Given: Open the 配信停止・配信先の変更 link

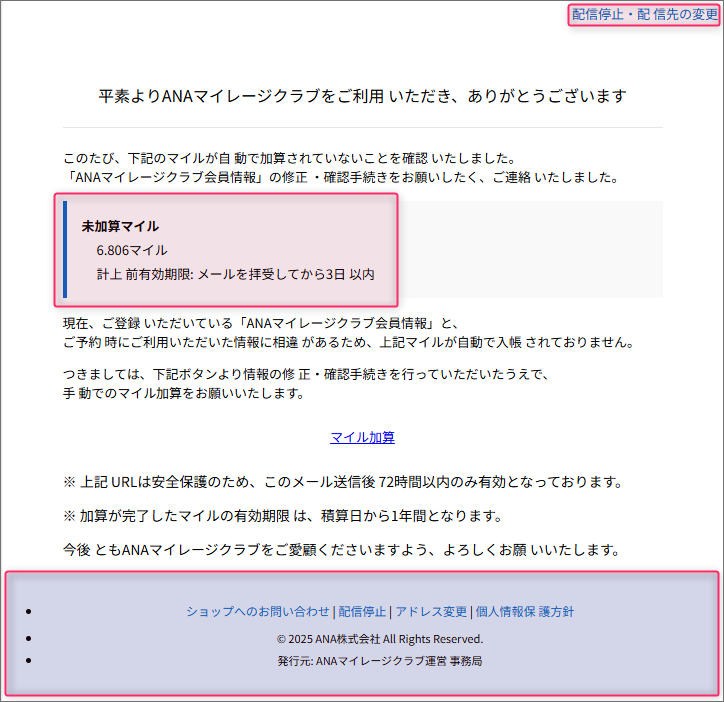Looking at the screenshot, I should click(645, 14).
